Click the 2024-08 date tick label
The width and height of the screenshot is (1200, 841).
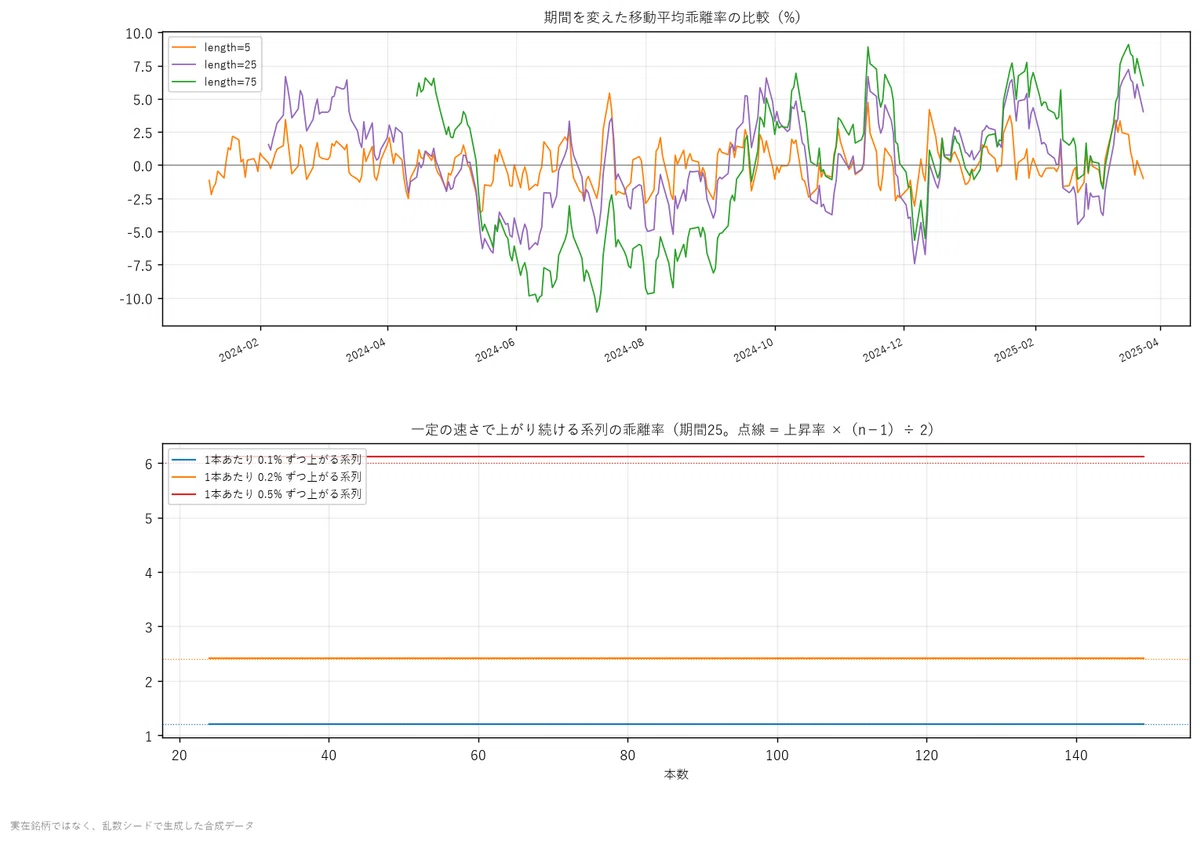[625, 352]
